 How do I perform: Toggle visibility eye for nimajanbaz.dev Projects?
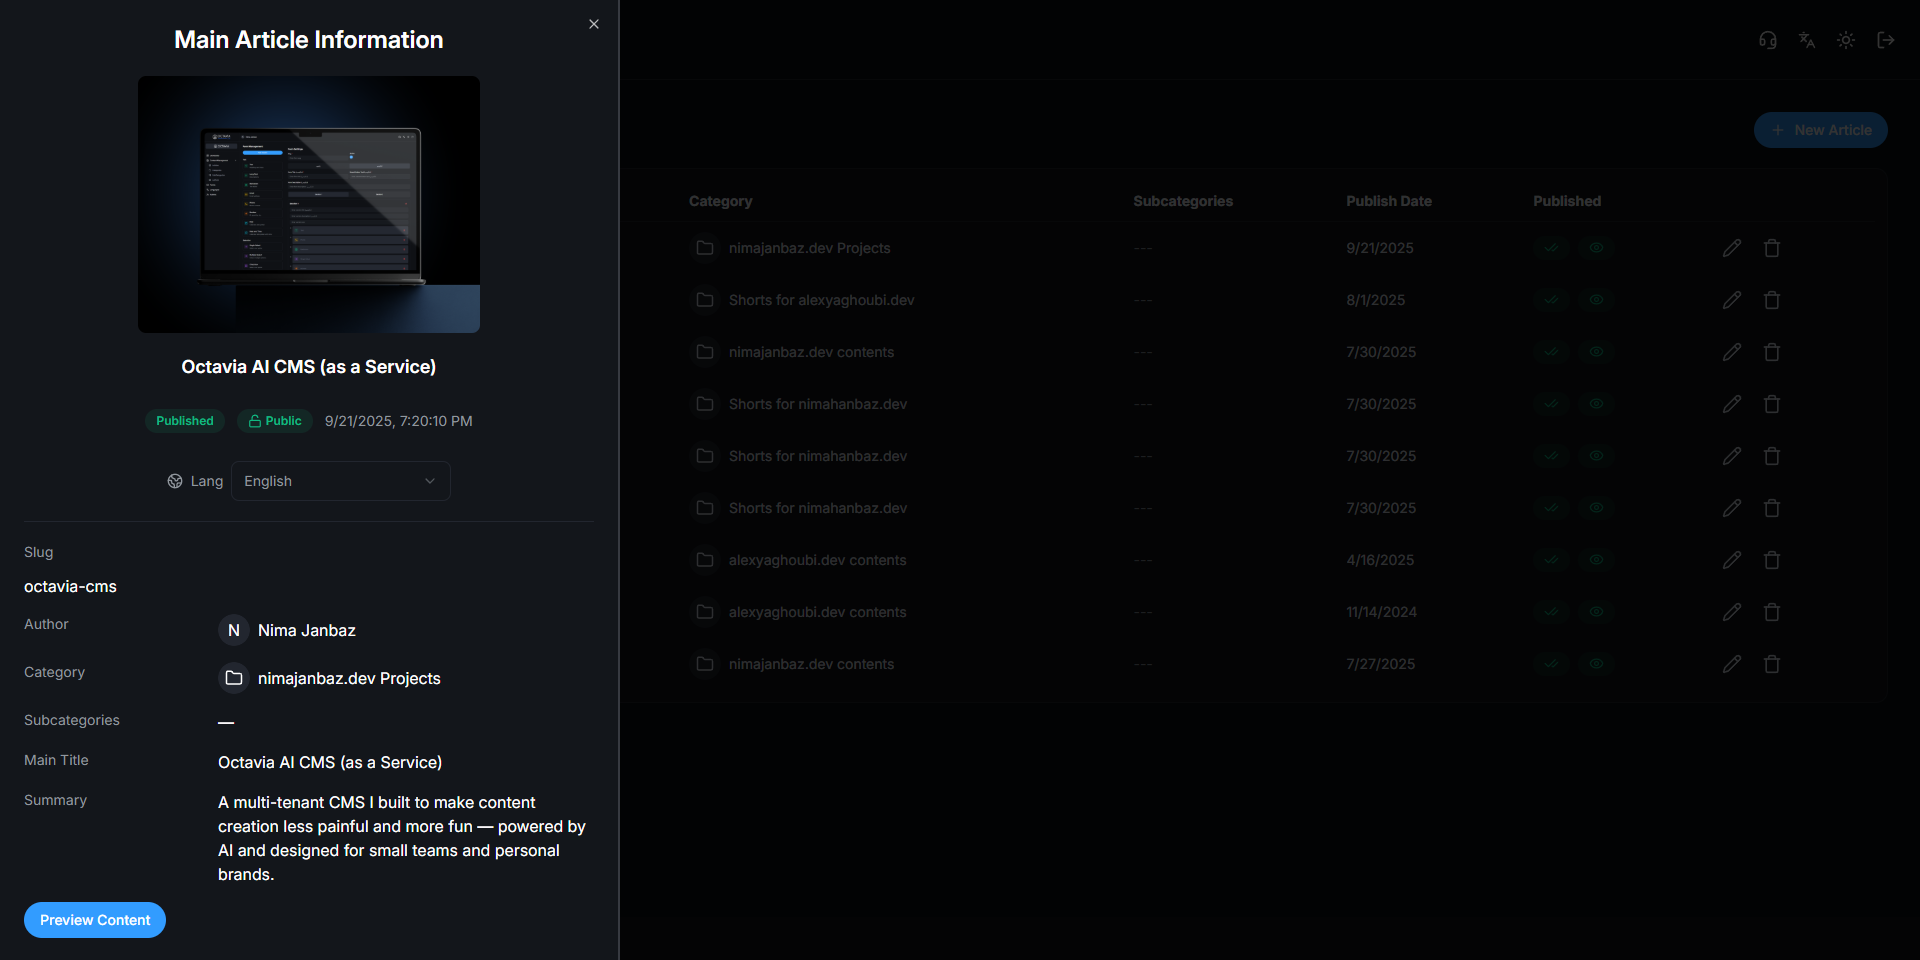[1597, 248]
